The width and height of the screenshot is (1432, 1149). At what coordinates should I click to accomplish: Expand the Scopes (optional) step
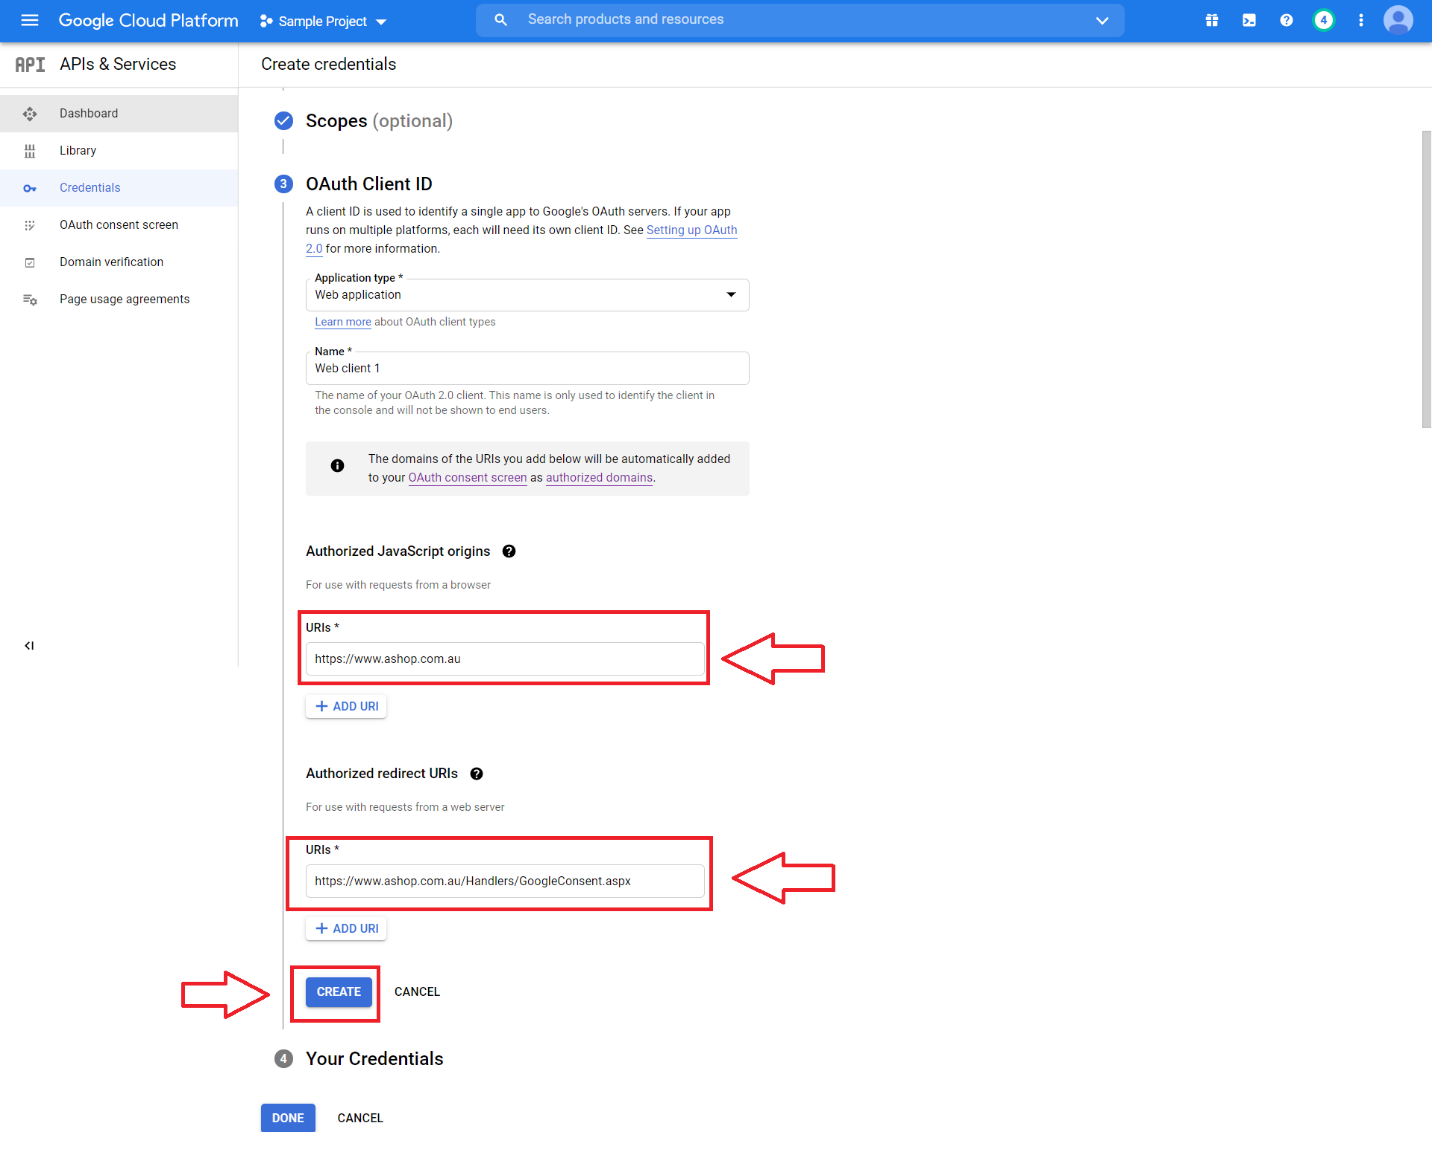pyautogui.click(x=379, y=121)
